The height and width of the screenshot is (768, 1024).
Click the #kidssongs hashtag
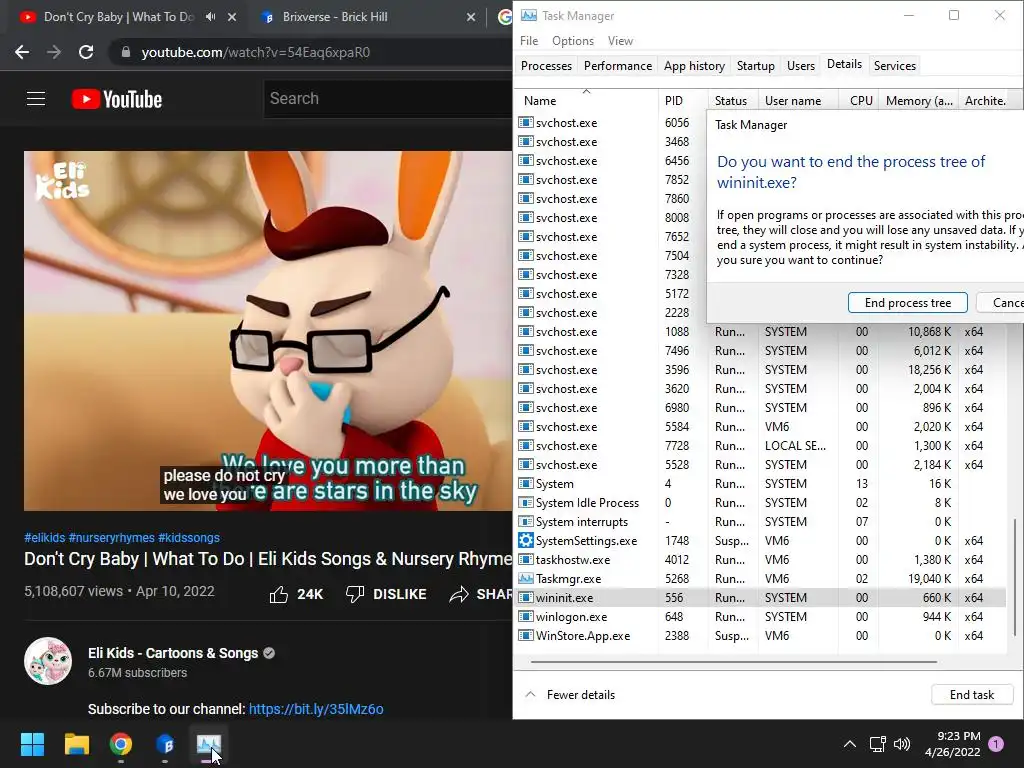189,537
